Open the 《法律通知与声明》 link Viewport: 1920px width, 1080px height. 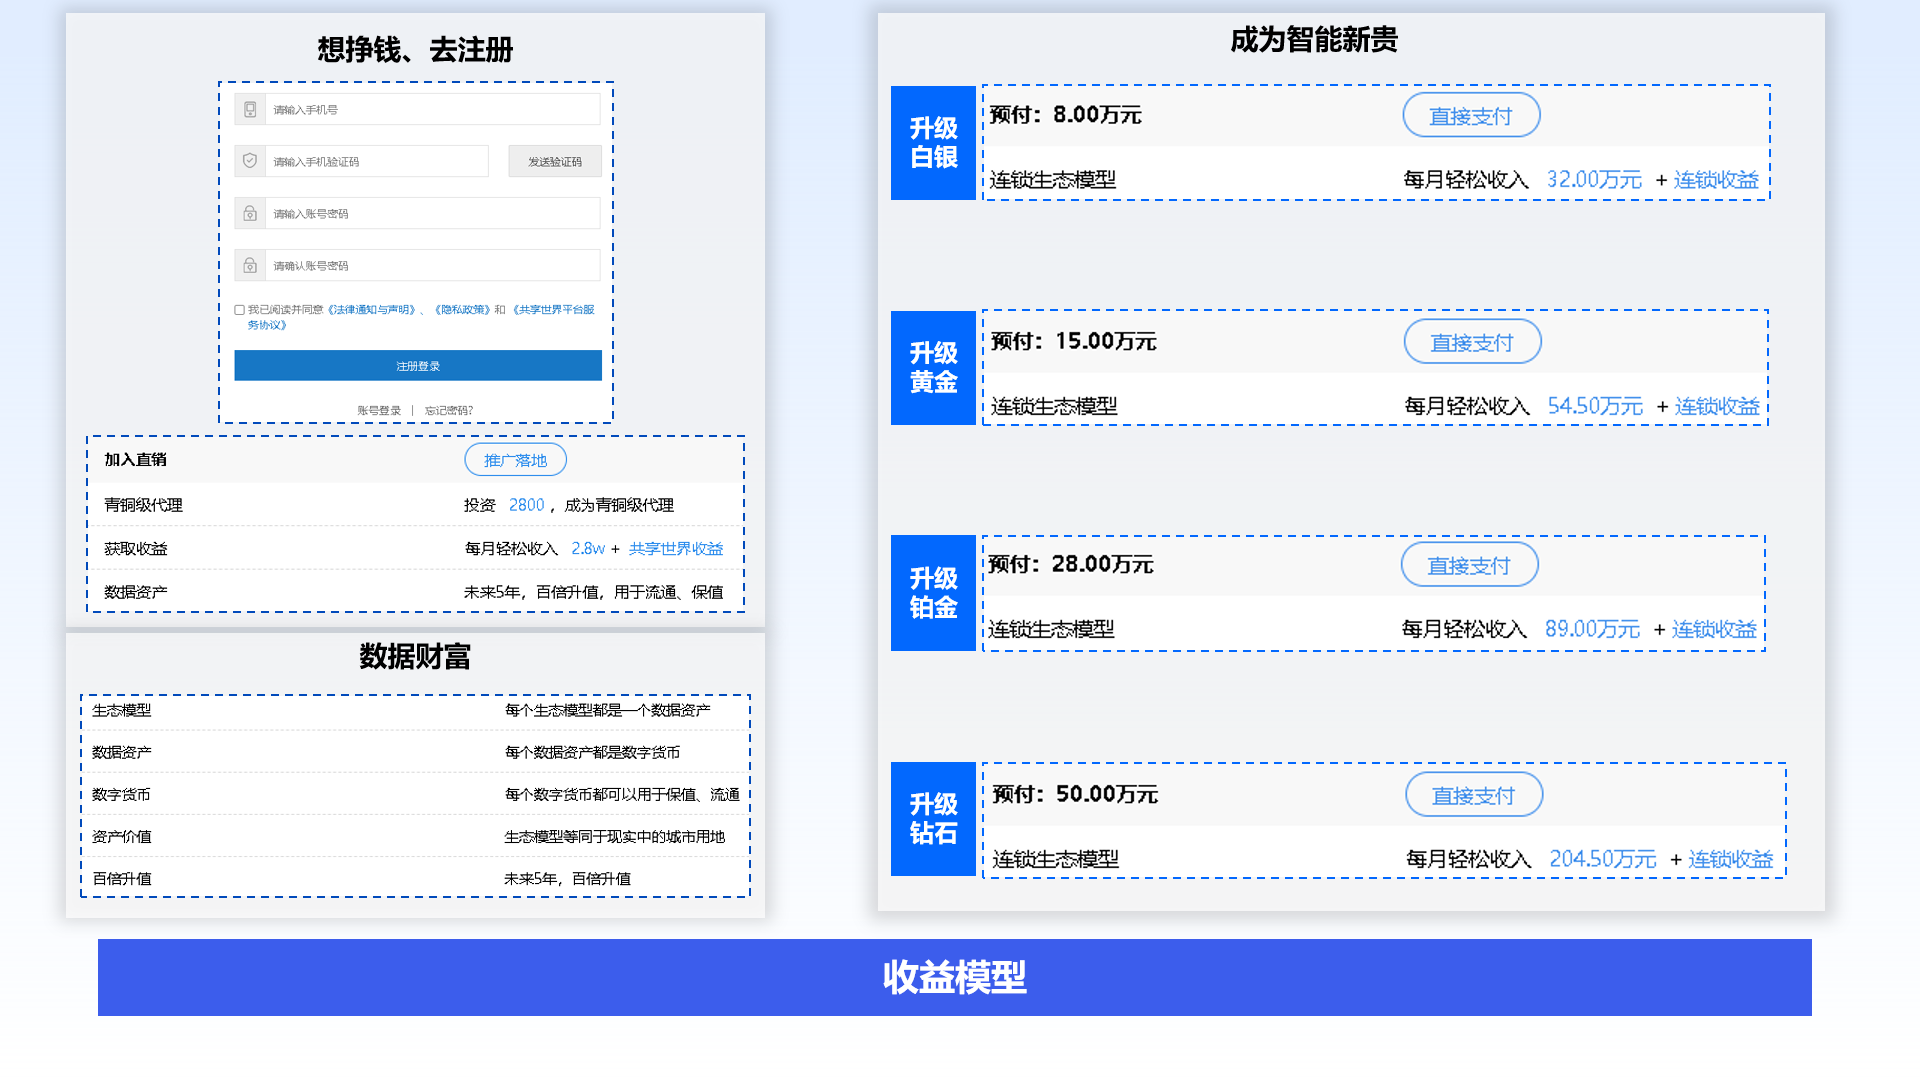click(373, 310)
